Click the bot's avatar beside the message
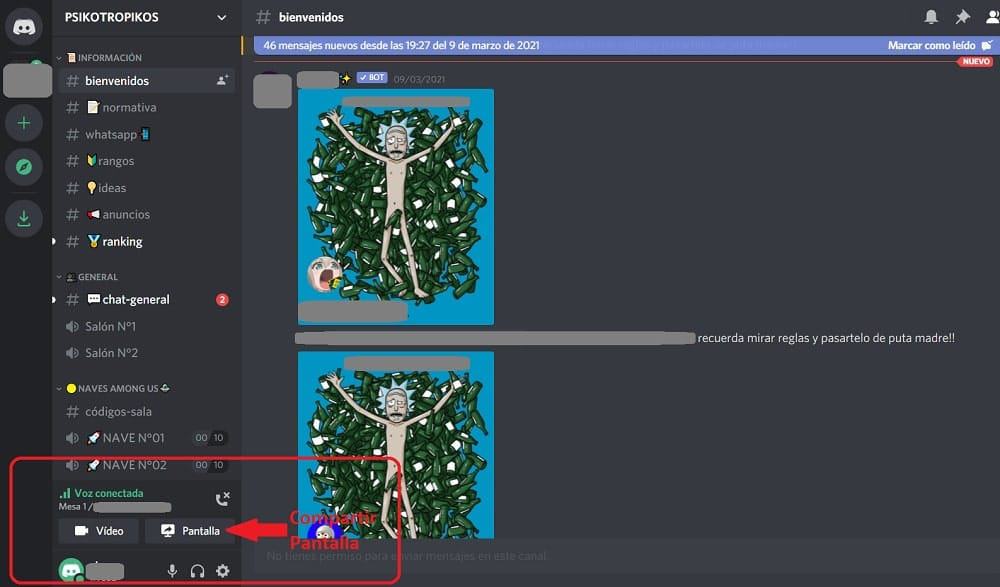The width and height of the screenshot is (1000, 587). coord(273,91)
